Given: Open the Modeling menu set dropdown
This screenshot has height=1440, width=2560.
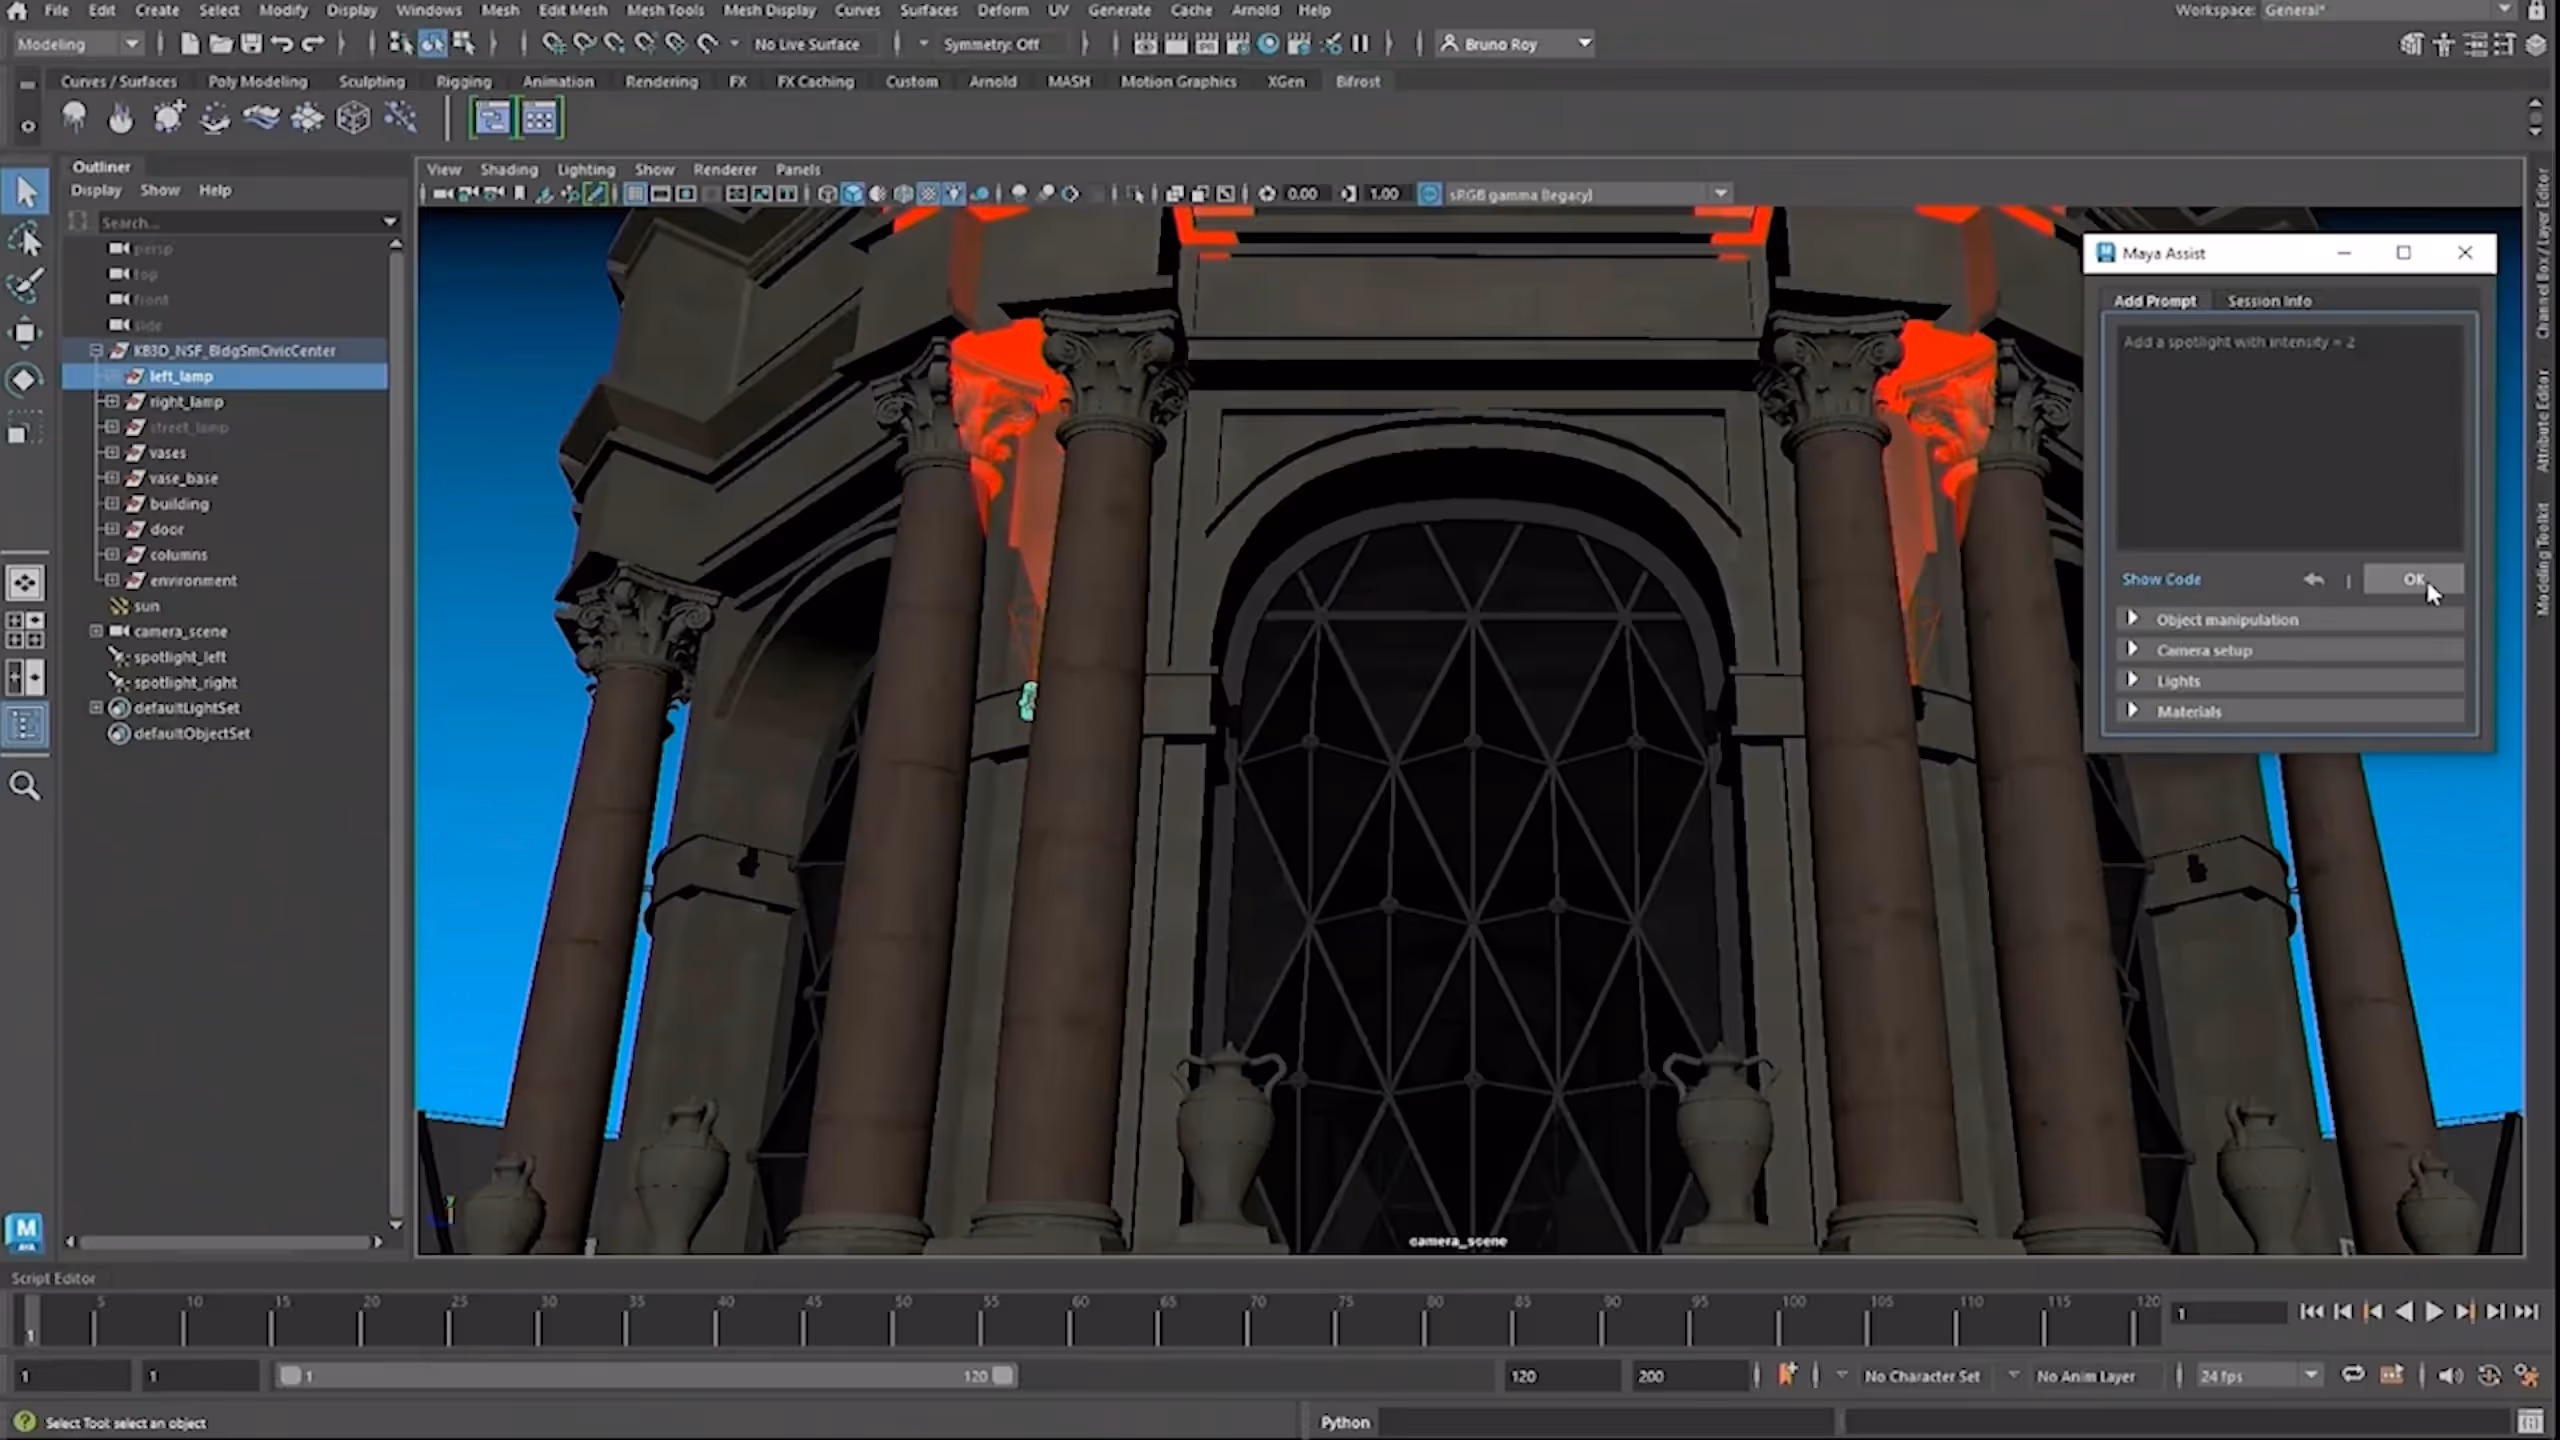Looking at the screenshot, I should [131, 44].
